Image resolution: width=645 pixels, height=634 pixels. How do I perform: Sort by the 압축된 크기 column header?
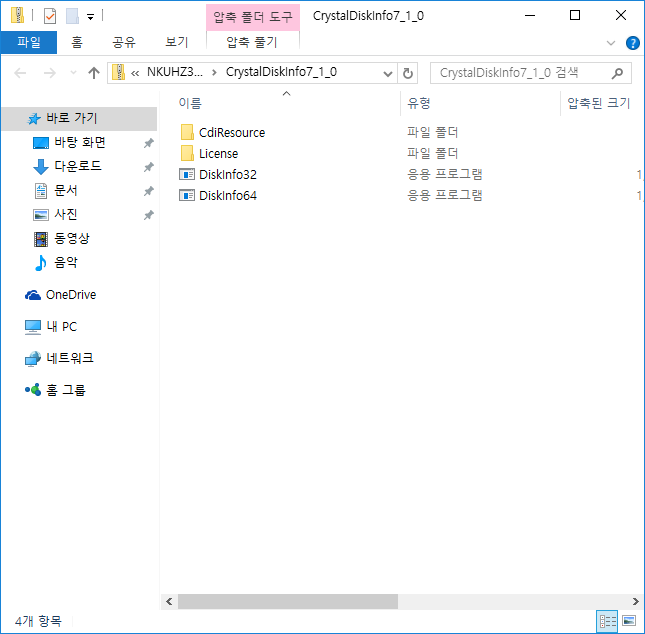tap(599, 103)
